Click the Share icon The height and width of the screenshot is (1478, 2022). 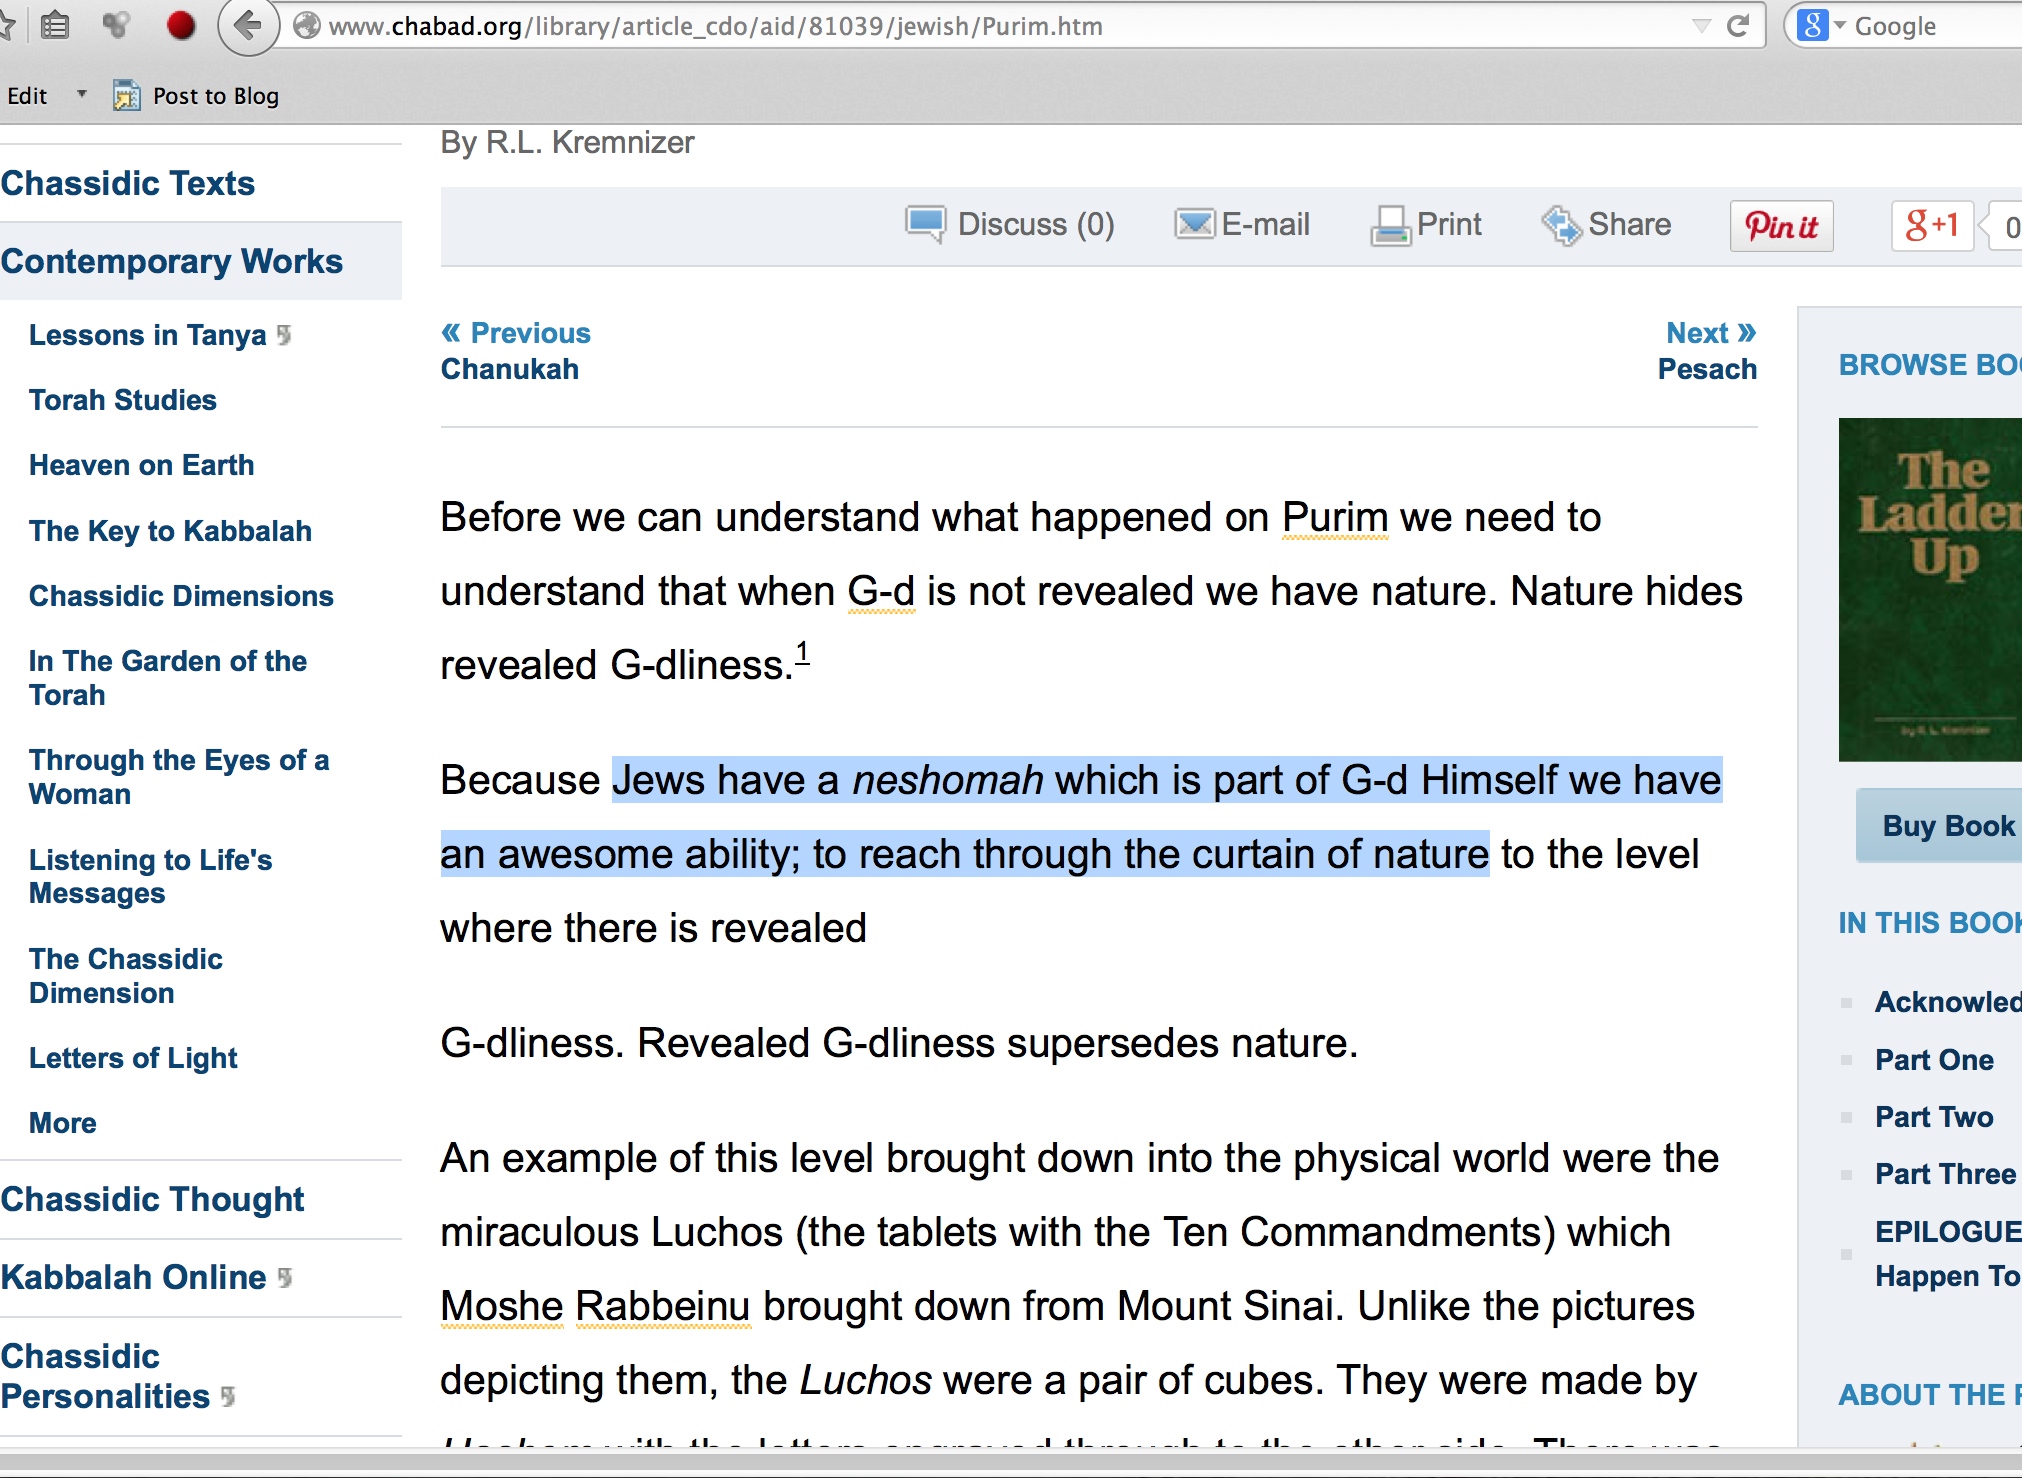tap(1561, 225)
